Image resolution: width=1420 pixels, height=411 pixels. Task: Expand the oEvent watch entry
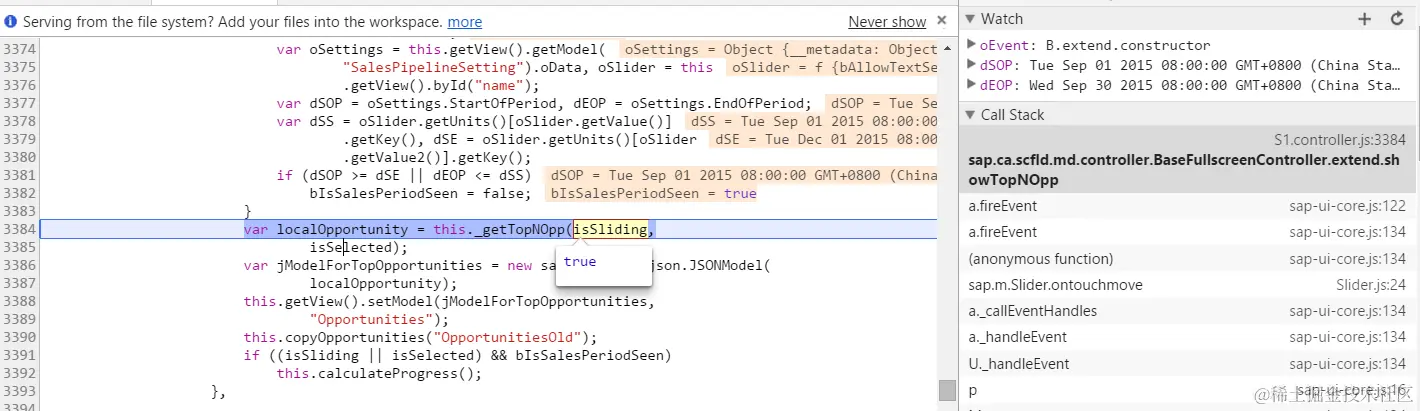(972, 45)
